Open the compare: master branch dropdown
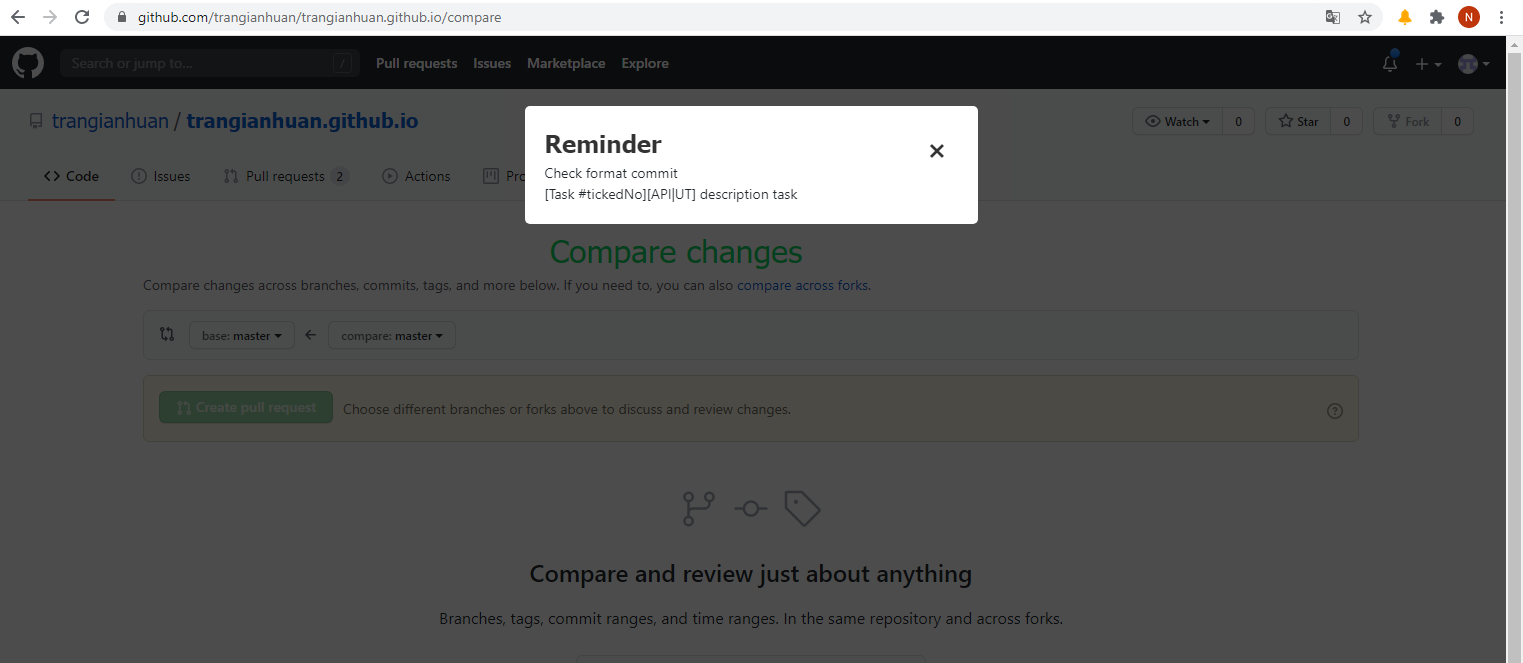Viewport: 1523px width, 663px height. point(392,336)
